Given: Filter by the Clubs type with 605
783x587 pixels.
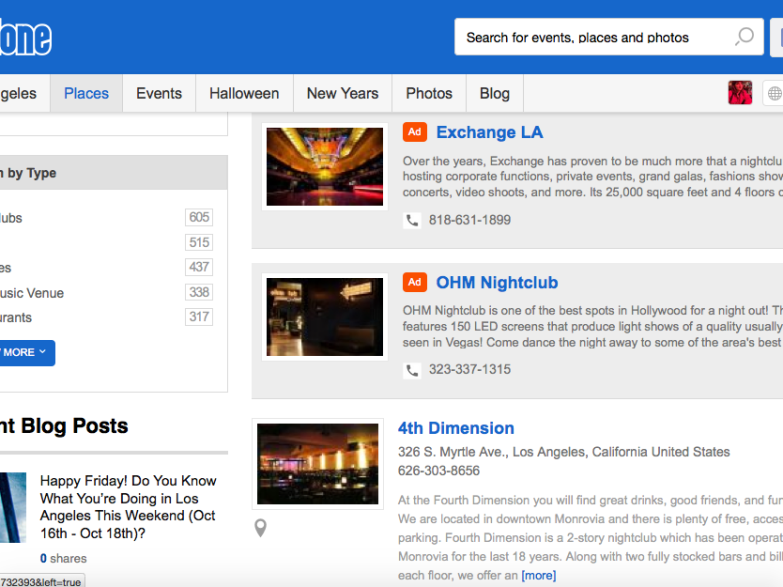Looking at the screenshot, I should (11, 218).
